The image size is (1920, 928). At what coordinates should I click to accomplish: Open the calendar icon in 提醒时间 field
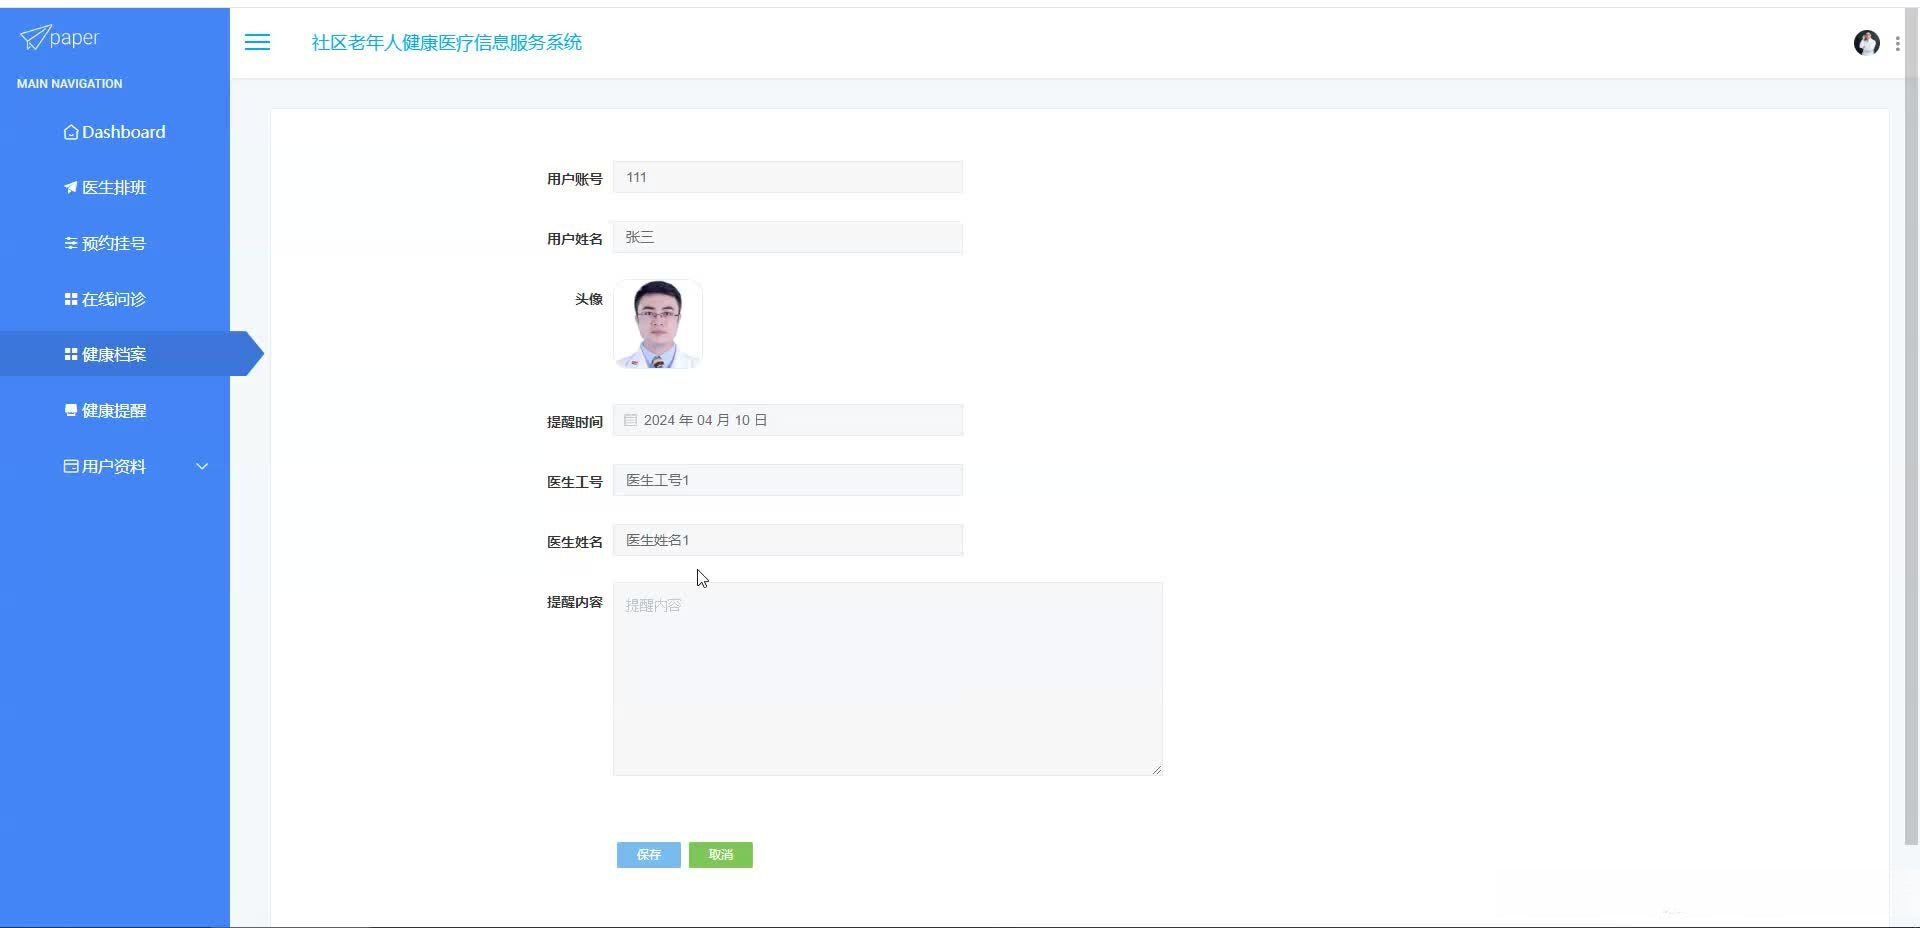pyautogui.click(x=630, y=420)
